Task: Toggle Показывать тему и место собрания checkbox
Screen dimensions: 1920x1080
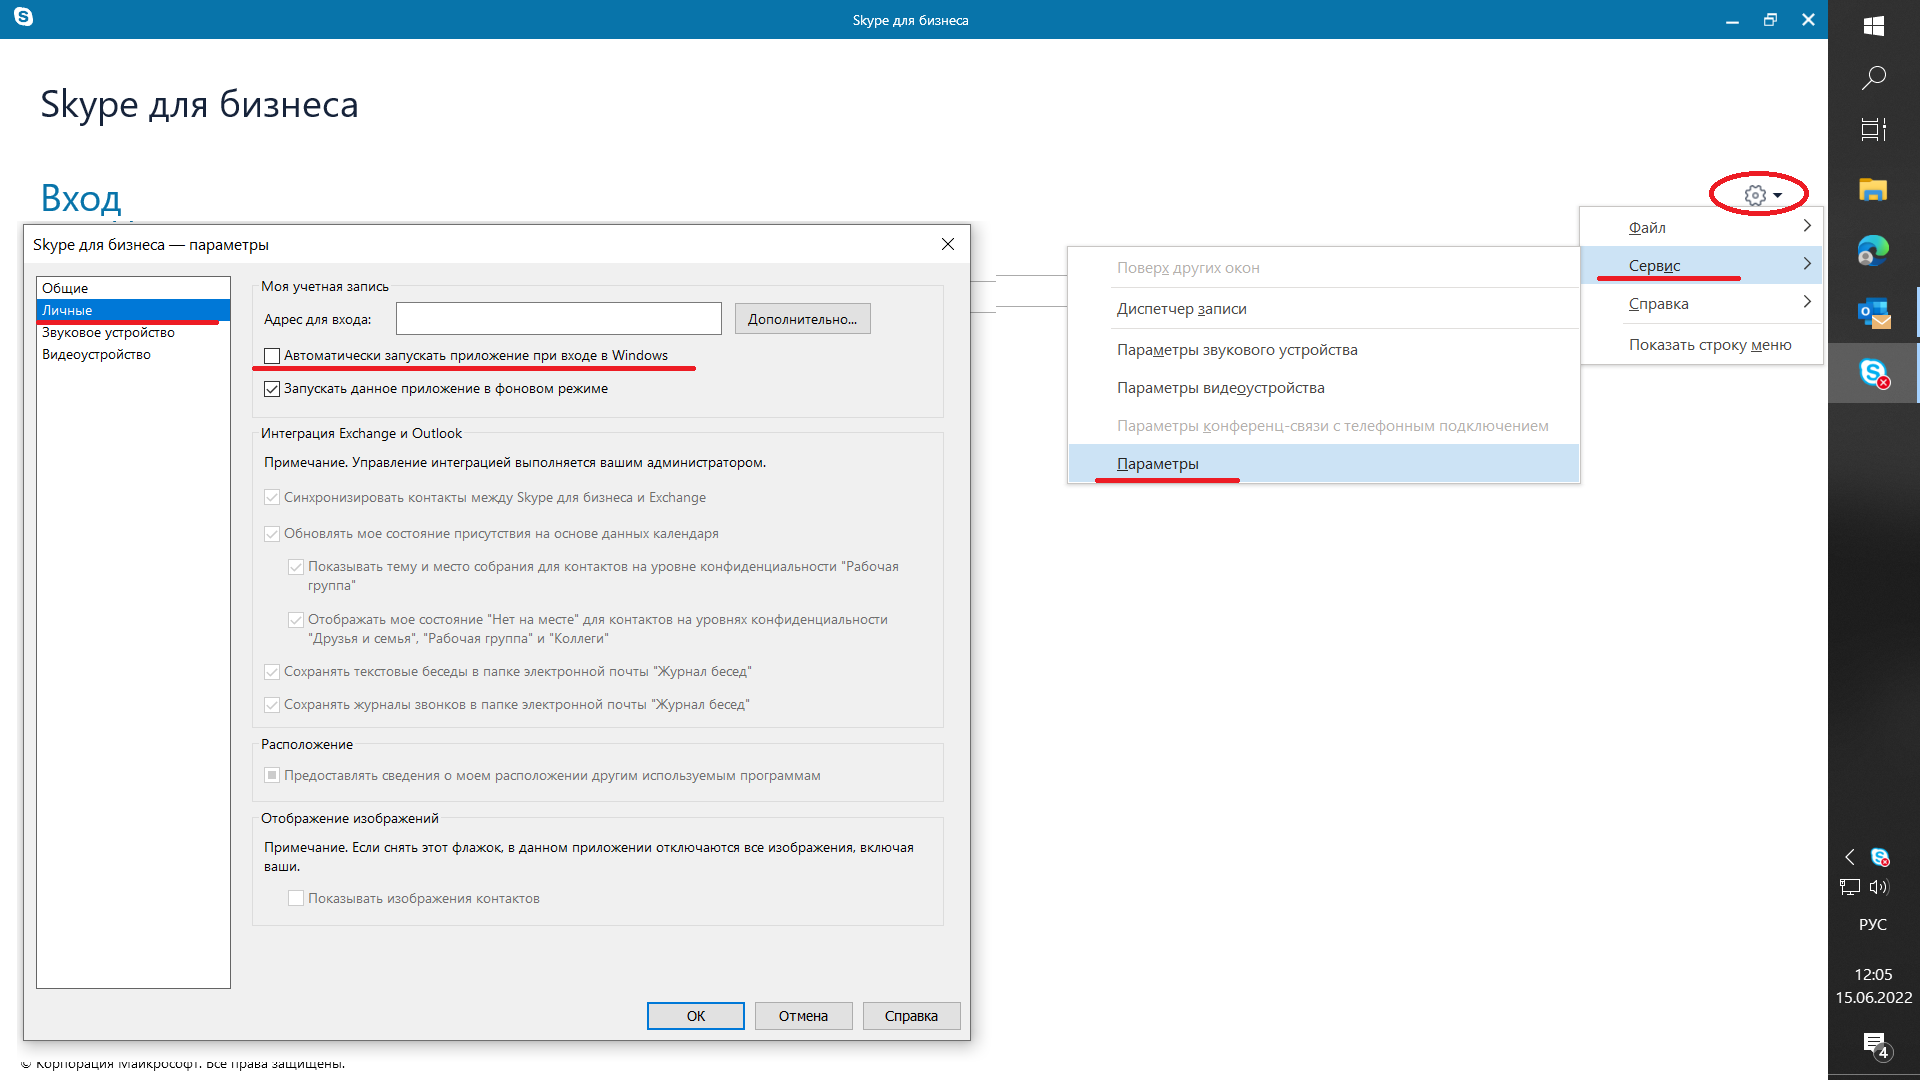Action: pyautogui.click(x=296, y=567)
